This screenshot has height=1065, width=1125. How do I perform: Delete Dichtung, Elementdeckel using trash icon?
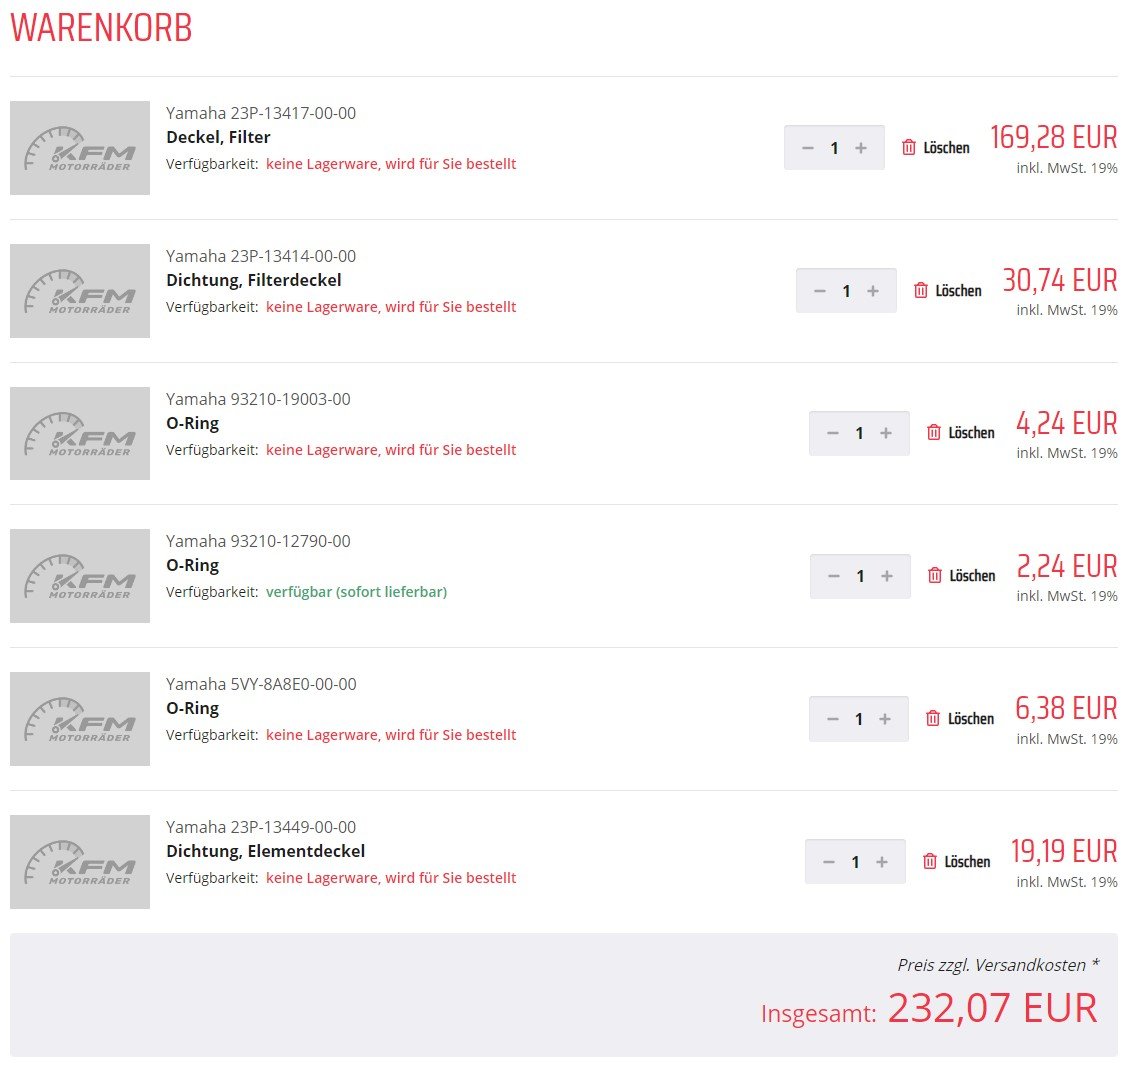(x=930, y=862)
